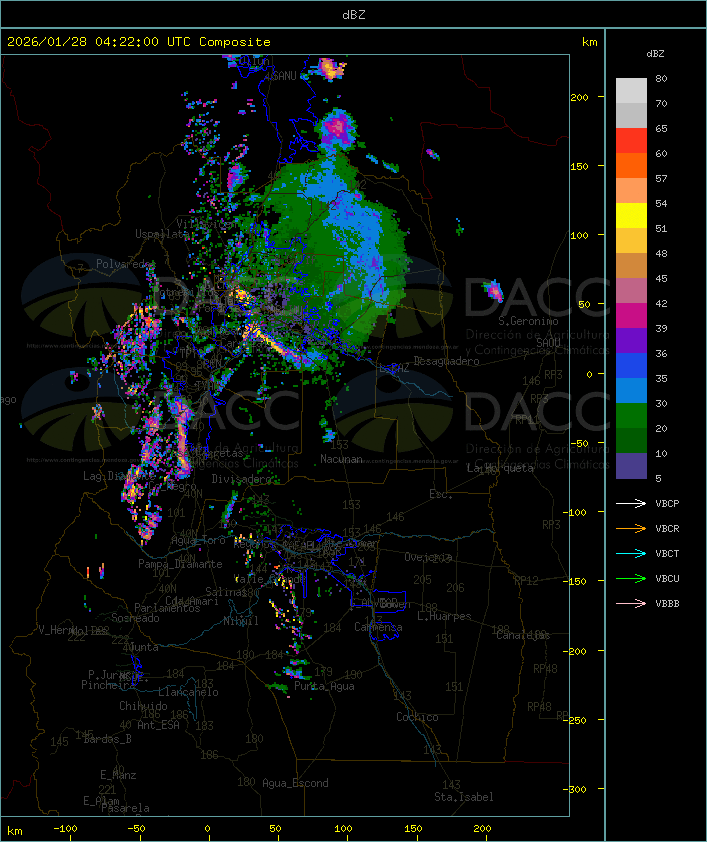
Task: Click the cyan VBCT arrow icon
Action: tap(631, 553)
